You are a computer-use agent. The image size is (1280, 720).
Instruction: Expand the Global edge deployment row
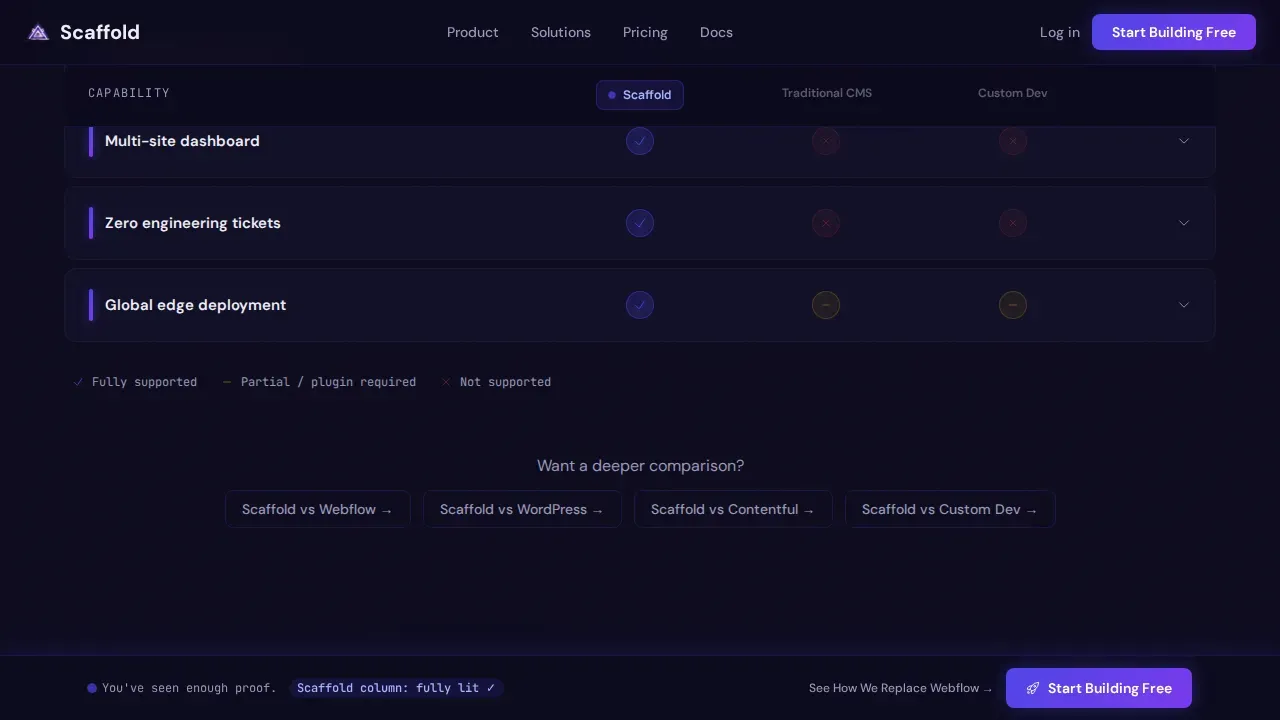tap(1184, 305)
